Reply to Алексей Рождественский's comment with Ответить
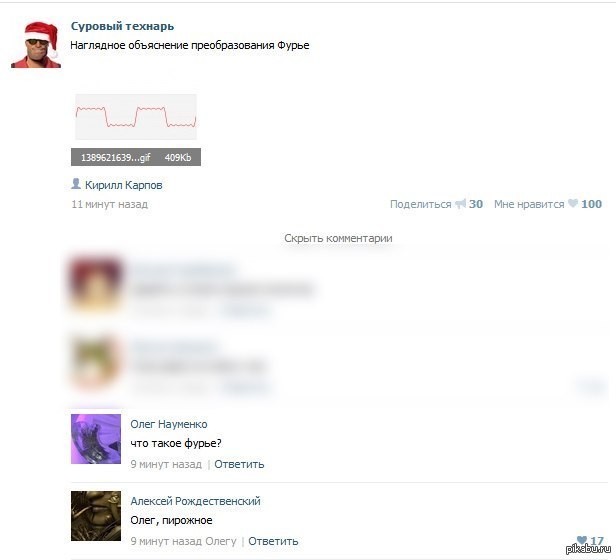Screen dimensions: 616x560 (273, 541)
